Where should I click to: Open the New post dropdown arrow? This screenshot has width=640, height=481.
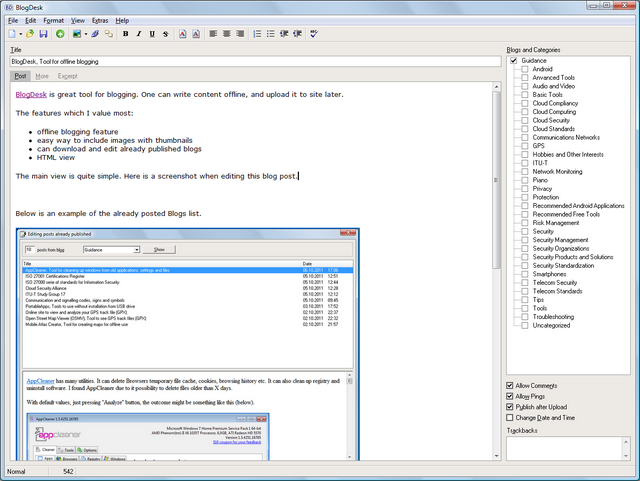20,34
